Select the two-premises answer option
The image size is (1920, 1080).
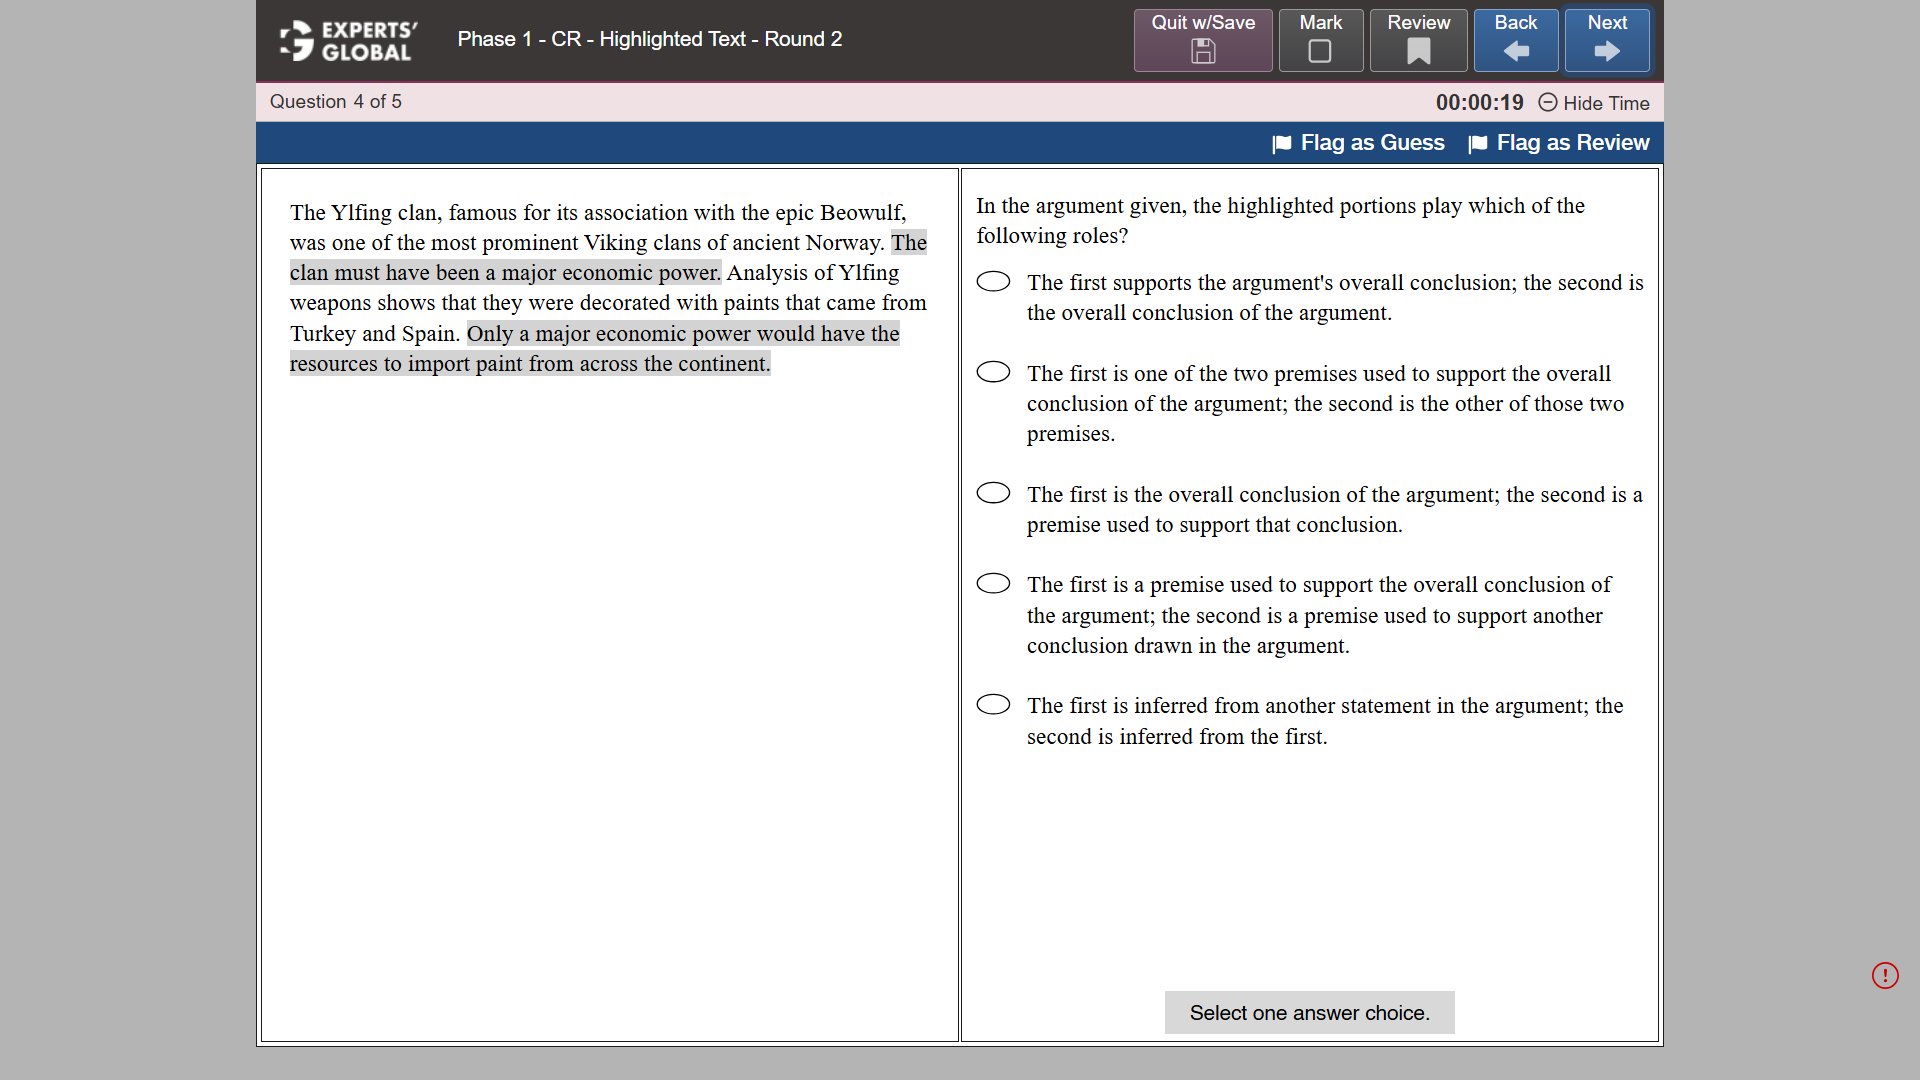pos(993,371)
